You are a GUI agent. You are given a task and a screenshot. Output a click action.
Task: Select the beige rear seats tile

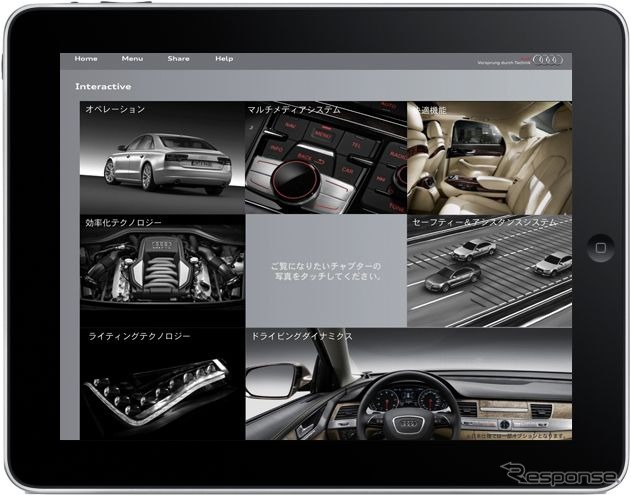pyautogui.click(x=488, y=160)
